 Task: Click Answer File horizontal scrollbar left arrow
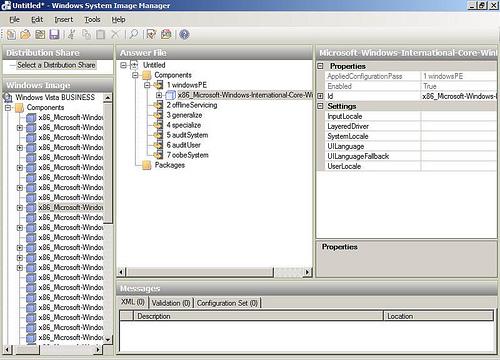coord(121,272)
